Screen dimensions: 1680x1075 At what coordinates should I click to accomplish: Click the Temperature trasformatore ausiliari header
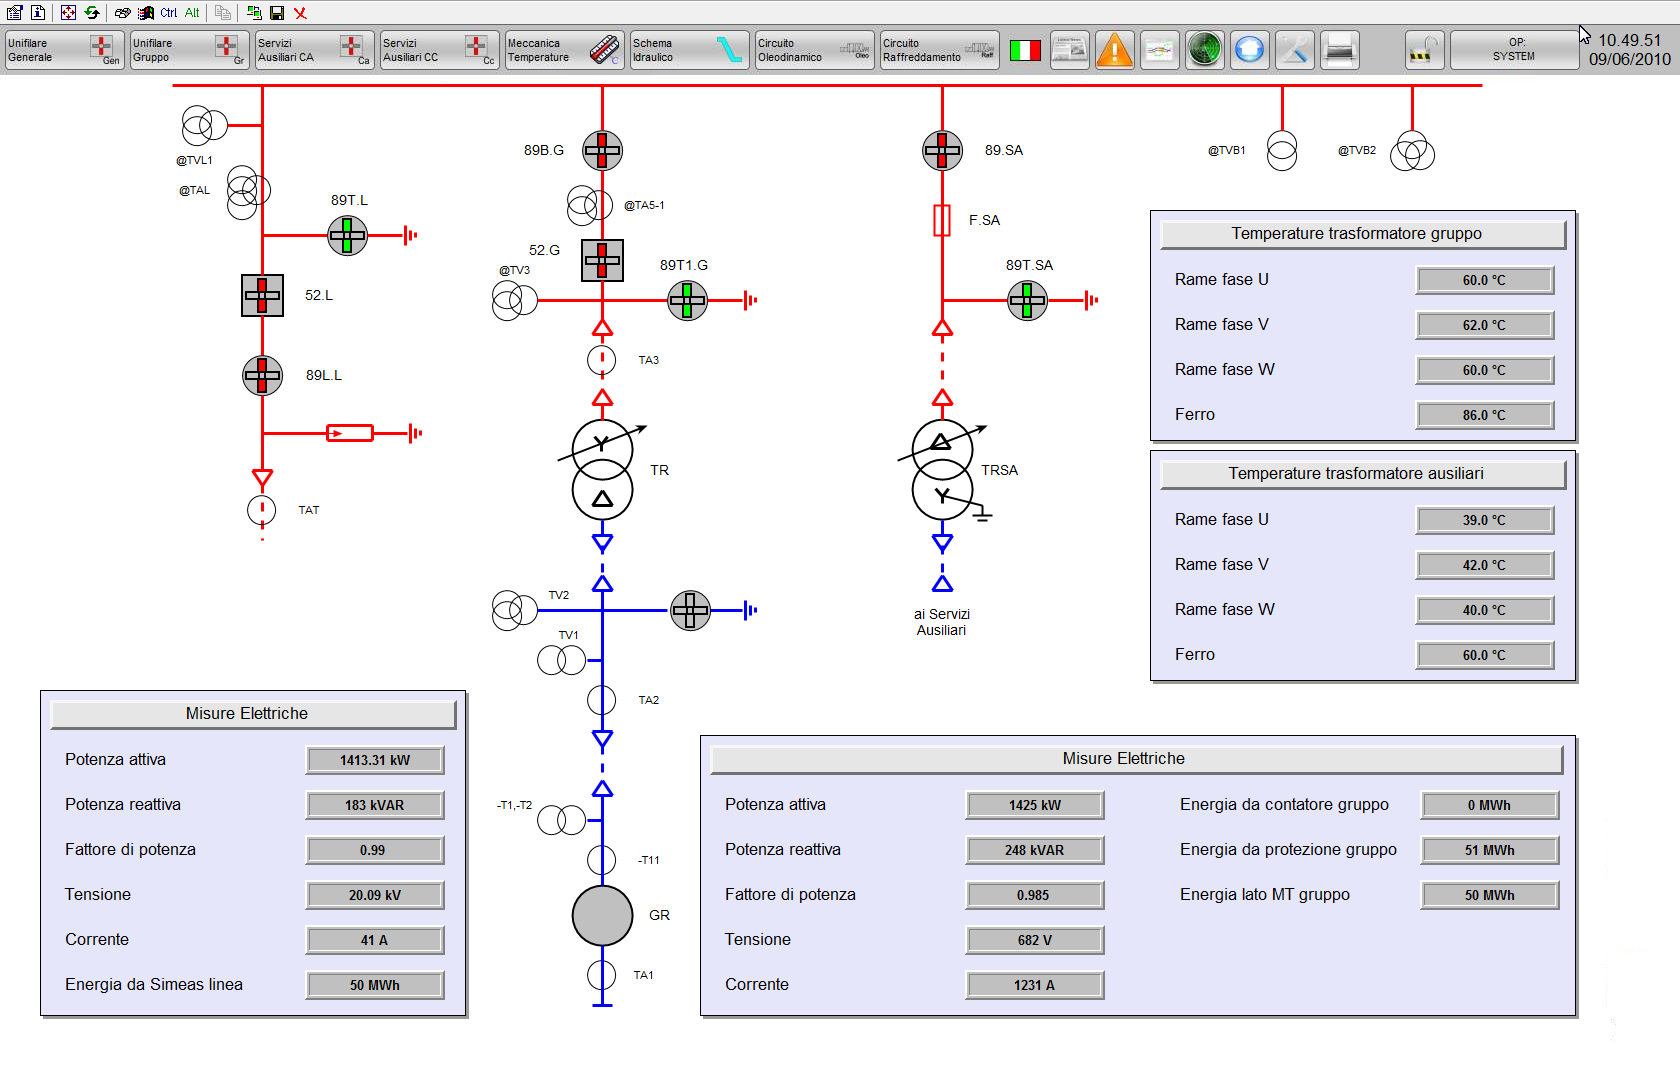coord(1363,474)
